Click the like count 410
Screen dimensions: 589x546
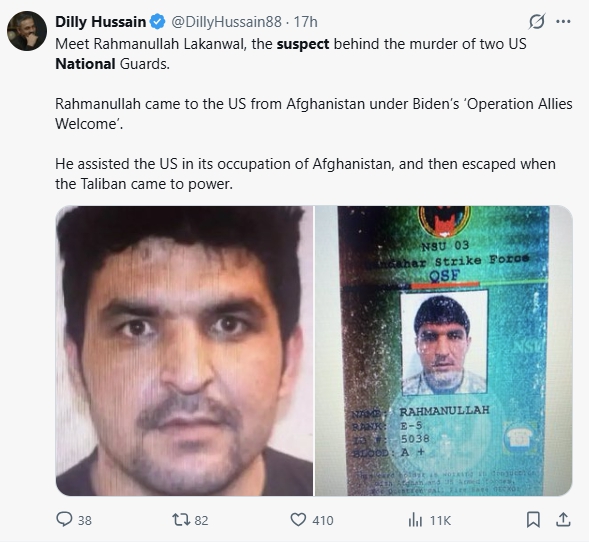[322, 520]
